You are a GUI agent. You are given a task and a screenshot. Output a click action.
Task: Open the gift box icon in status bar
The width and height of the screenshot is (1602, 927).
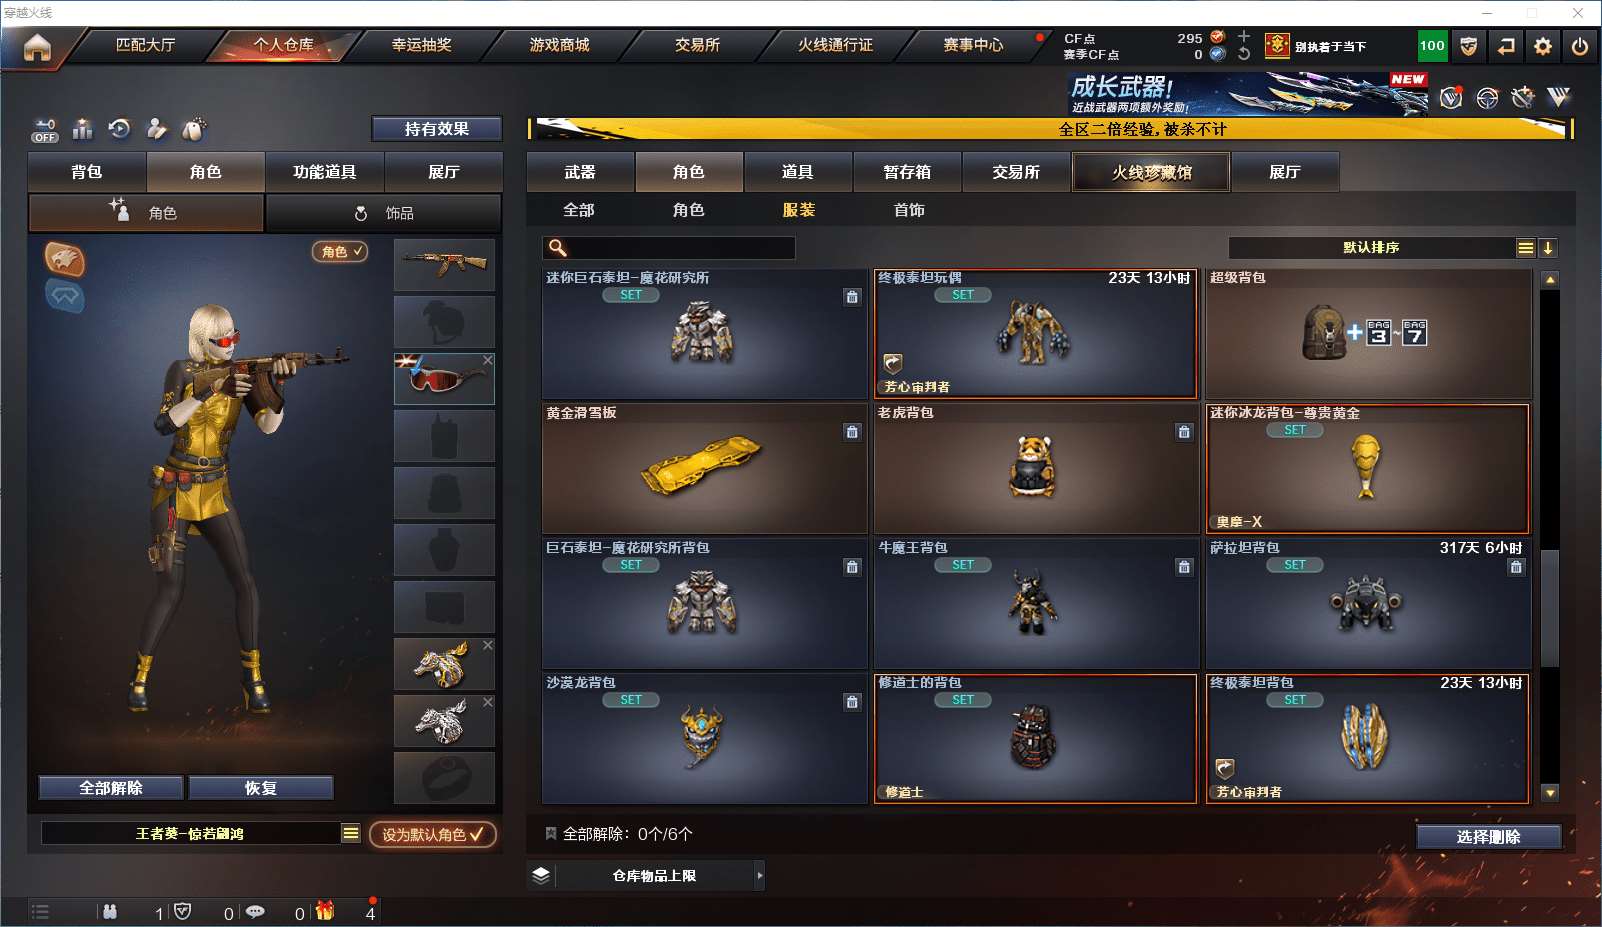(x=325, y=911)
